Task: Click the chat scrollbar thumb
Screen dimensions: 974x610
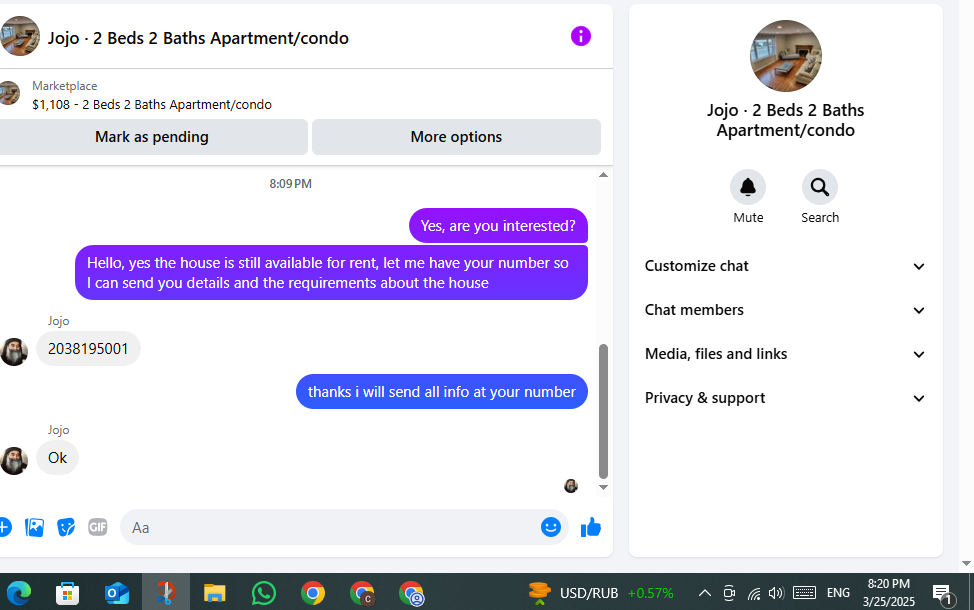Action: pyautogui.click(x=603, y=411)
